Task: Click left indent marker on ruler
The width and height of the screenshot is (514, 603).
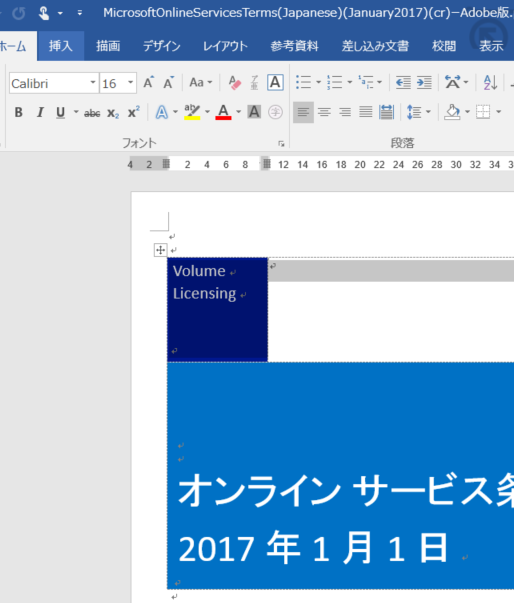Action: coord(165,165)
